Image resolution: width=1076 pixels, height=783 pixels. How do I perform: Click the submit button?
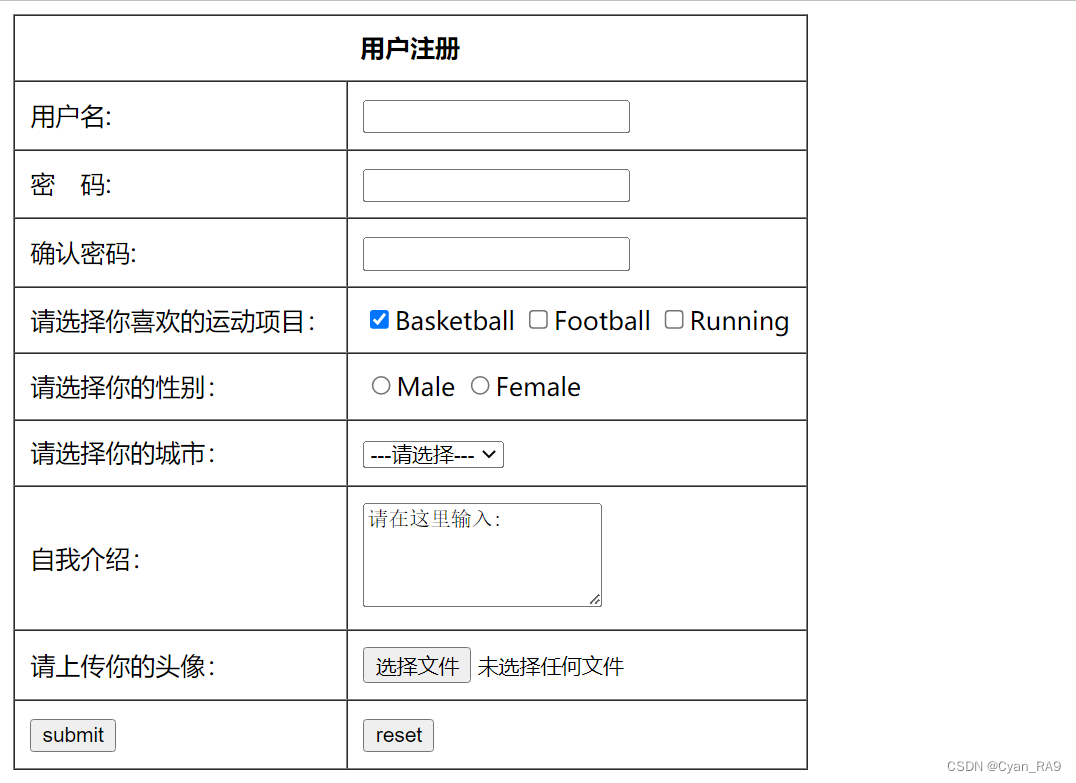(x=73, y=735)
